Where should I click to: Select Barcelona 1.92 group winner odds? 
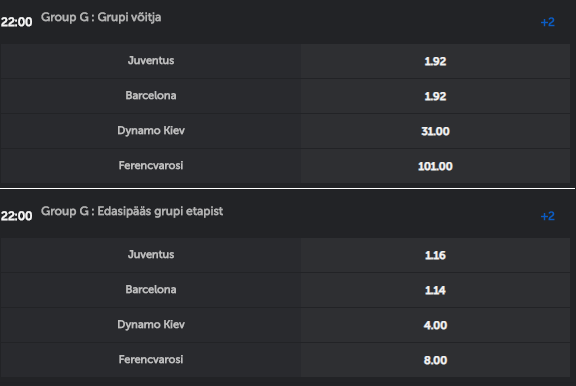point(435,96)
